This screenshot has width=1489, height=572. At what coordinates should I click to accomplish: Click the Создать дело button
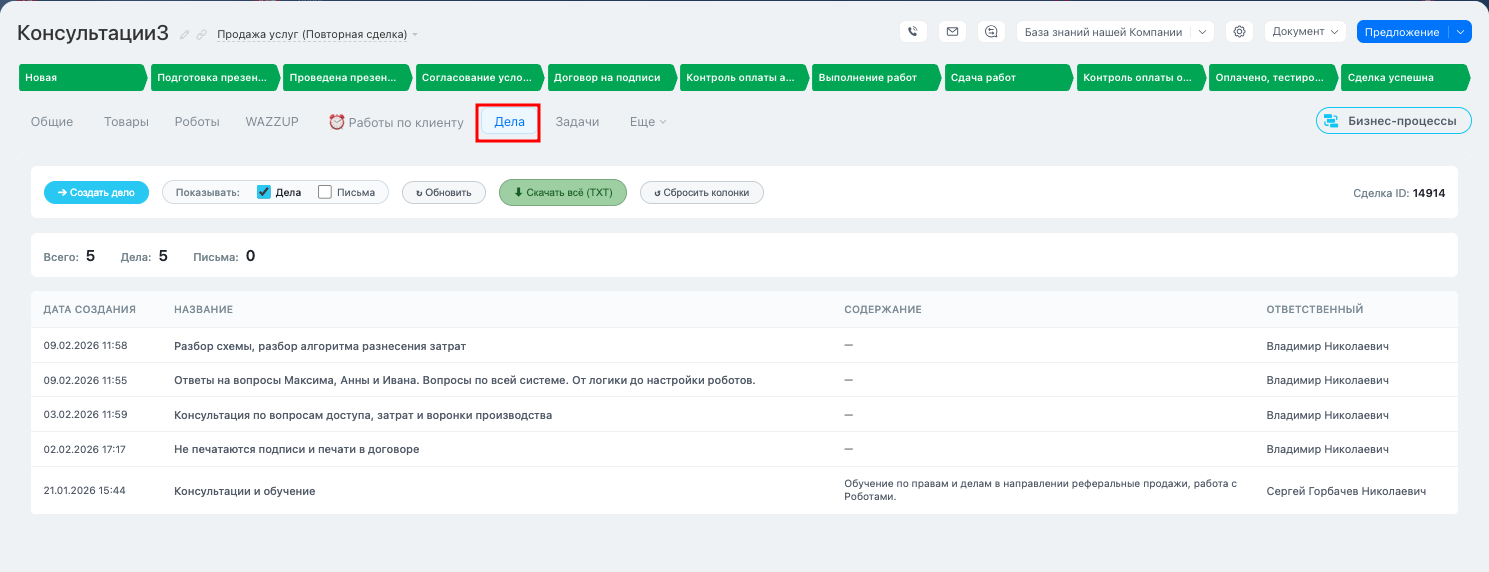pyautogui.click(x=96, y=192)
